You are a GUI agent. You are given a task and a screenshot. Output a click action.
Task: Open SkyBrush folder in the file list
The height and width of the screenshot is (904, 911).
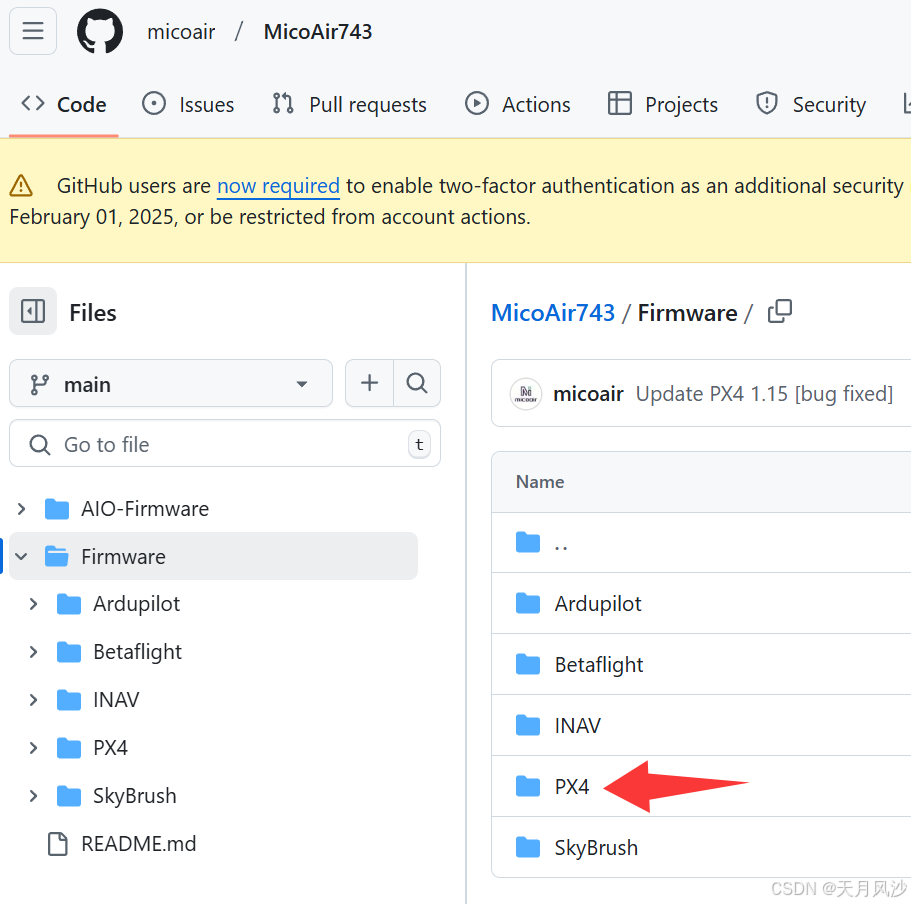pyautogui.click(x=596, y=848)
